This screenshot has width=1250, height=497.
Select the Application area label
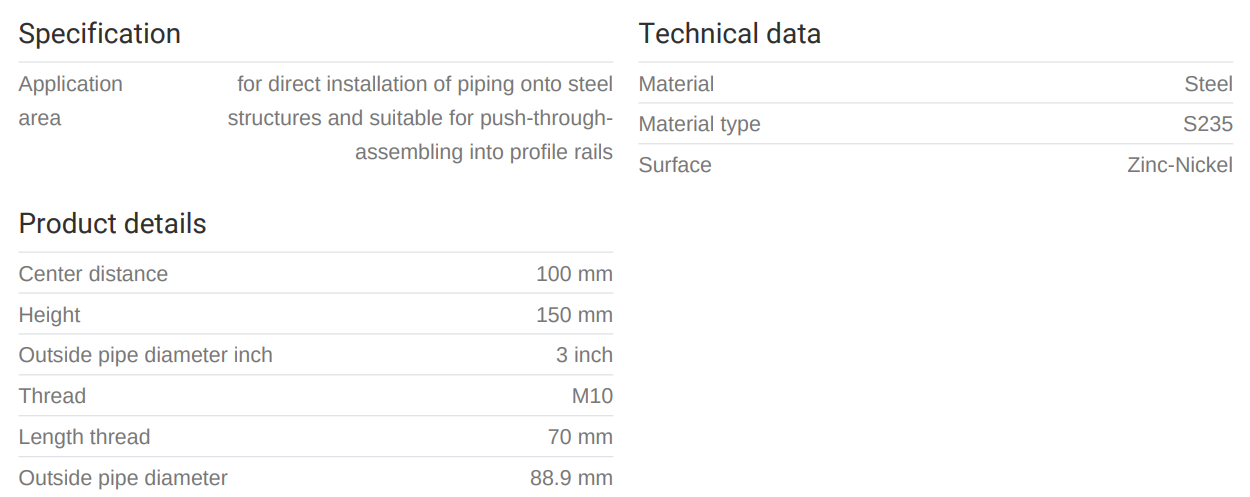(70, 101)
